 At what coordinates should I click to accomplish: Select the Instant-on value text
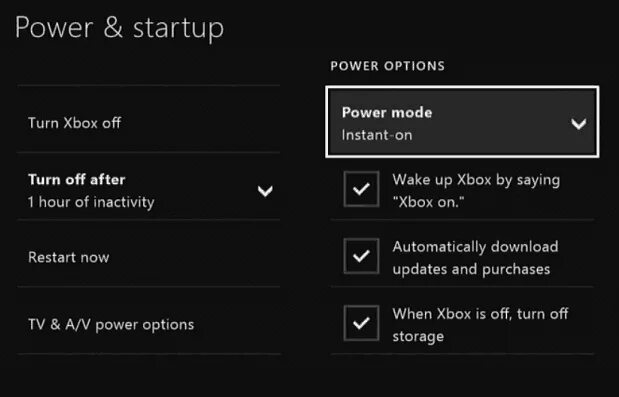point(377,135)
